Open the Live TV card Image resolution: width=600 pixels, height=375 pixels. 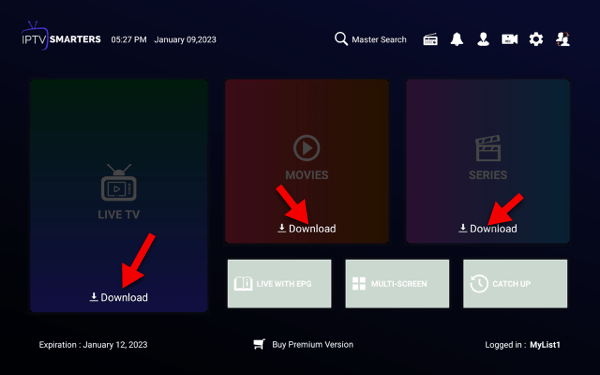(x=119, y=196)
